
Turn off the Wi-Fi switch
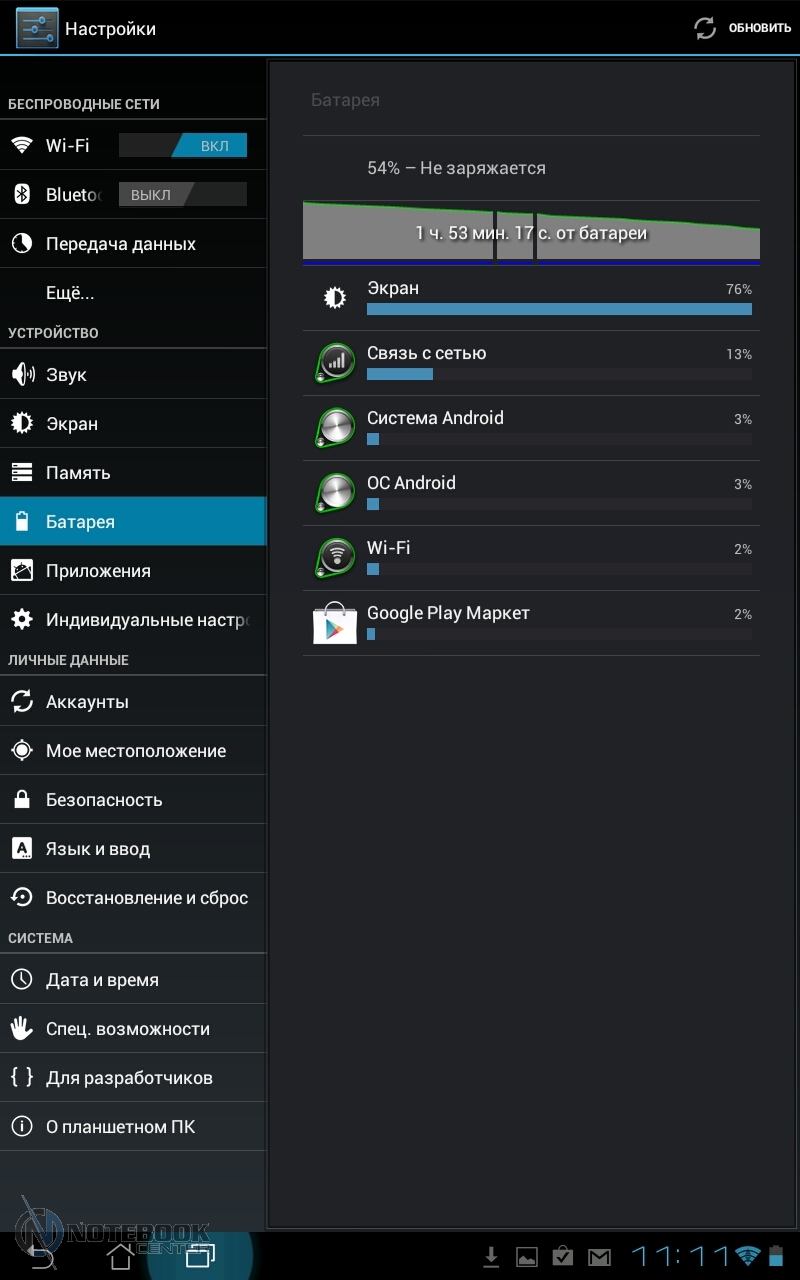click(x=183, y=146)
